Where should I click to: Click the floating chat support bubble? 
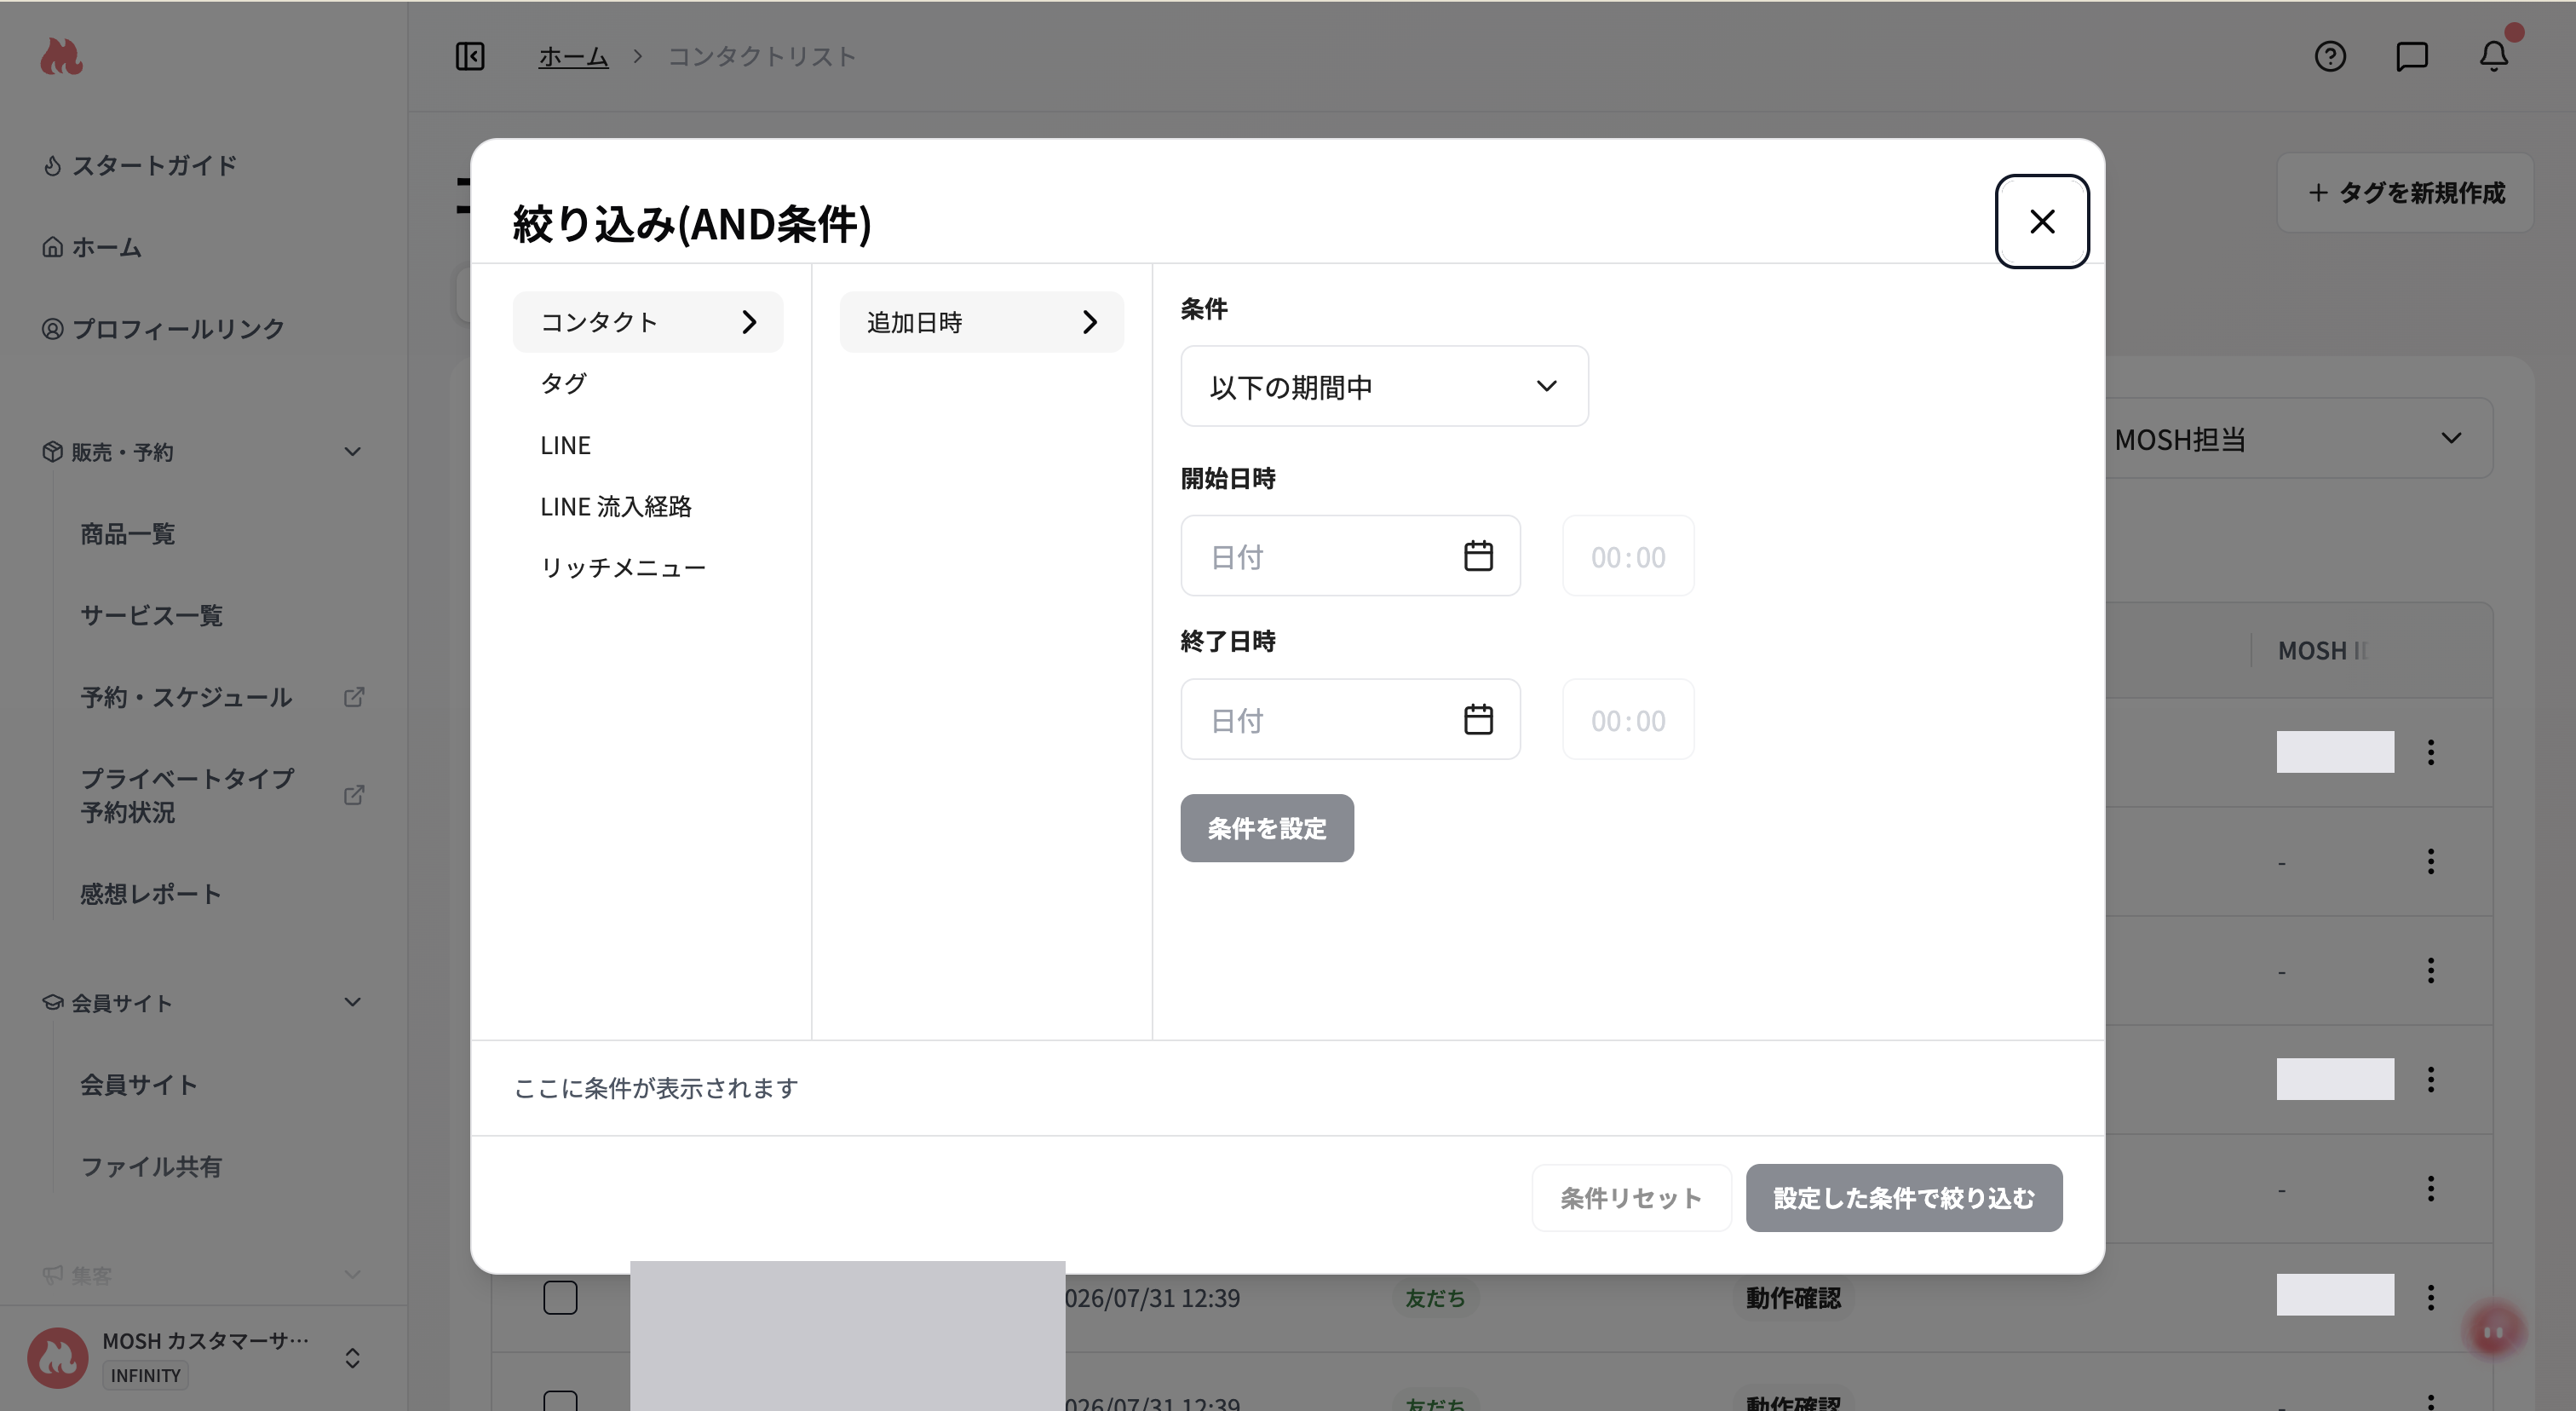[2494, 1332]
